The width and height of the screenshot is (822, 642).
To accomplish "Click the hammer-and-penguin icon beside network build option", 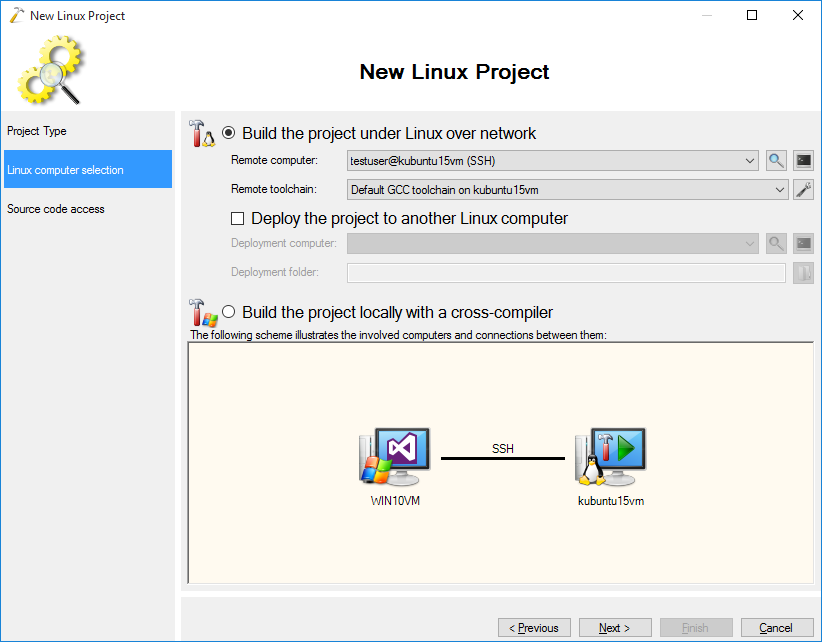I will tap(202, 133).
